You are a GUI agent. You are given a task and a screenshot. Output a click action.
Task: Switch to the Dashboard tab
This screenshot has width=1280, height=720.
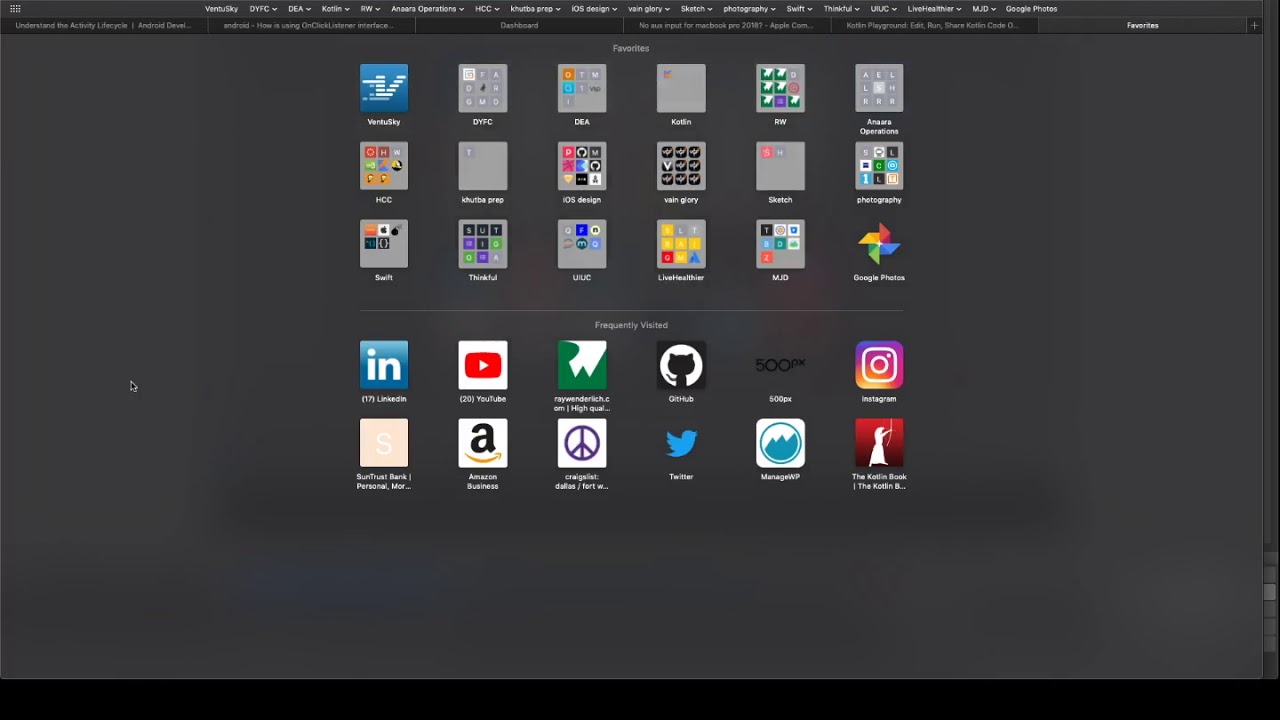519,26
